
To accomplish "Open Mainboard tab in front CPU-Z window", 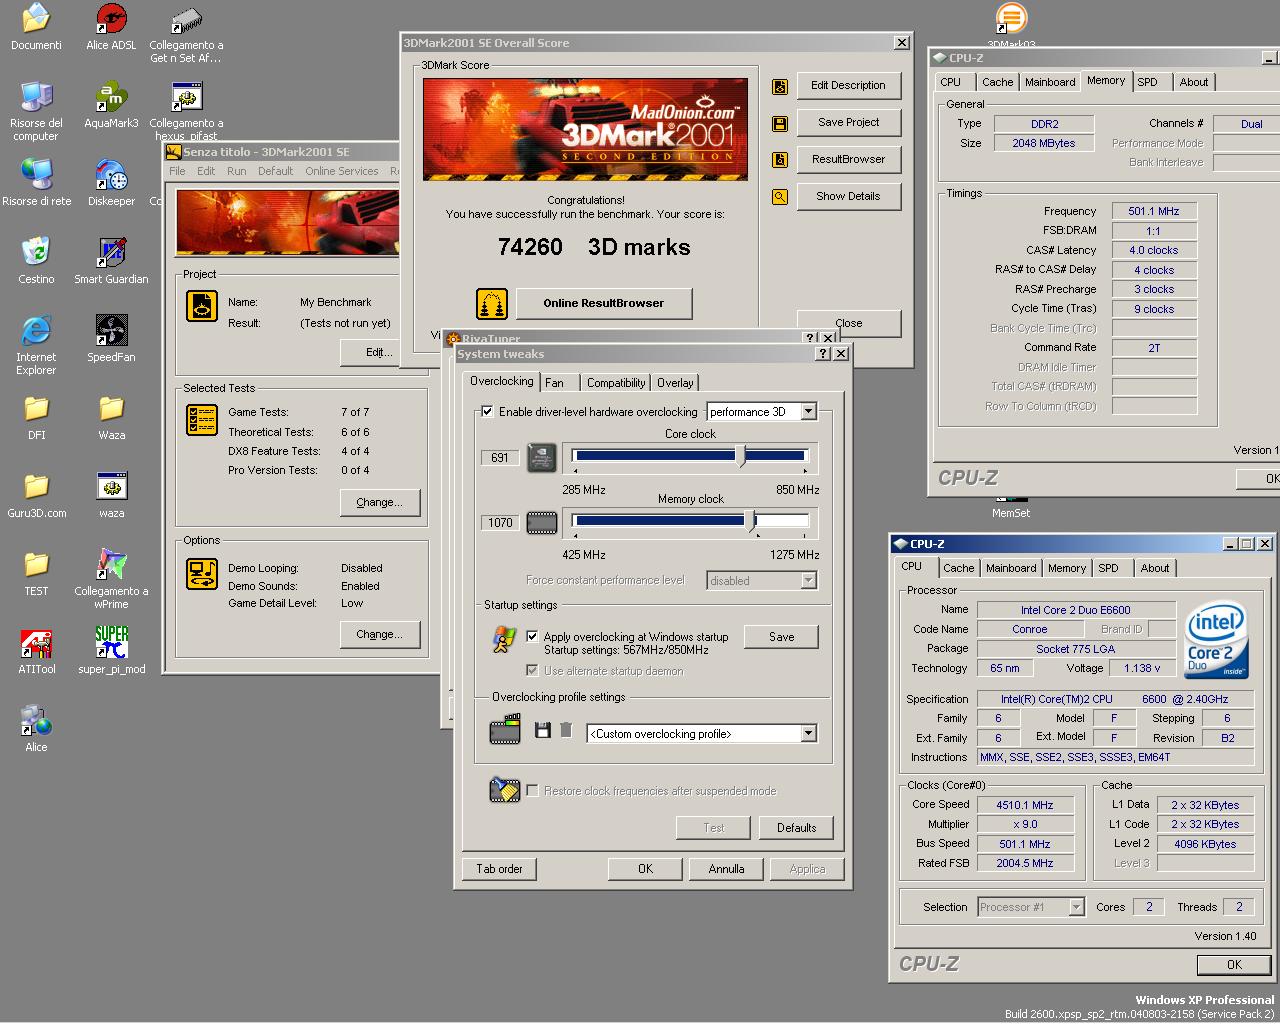I will (1011, 568).
